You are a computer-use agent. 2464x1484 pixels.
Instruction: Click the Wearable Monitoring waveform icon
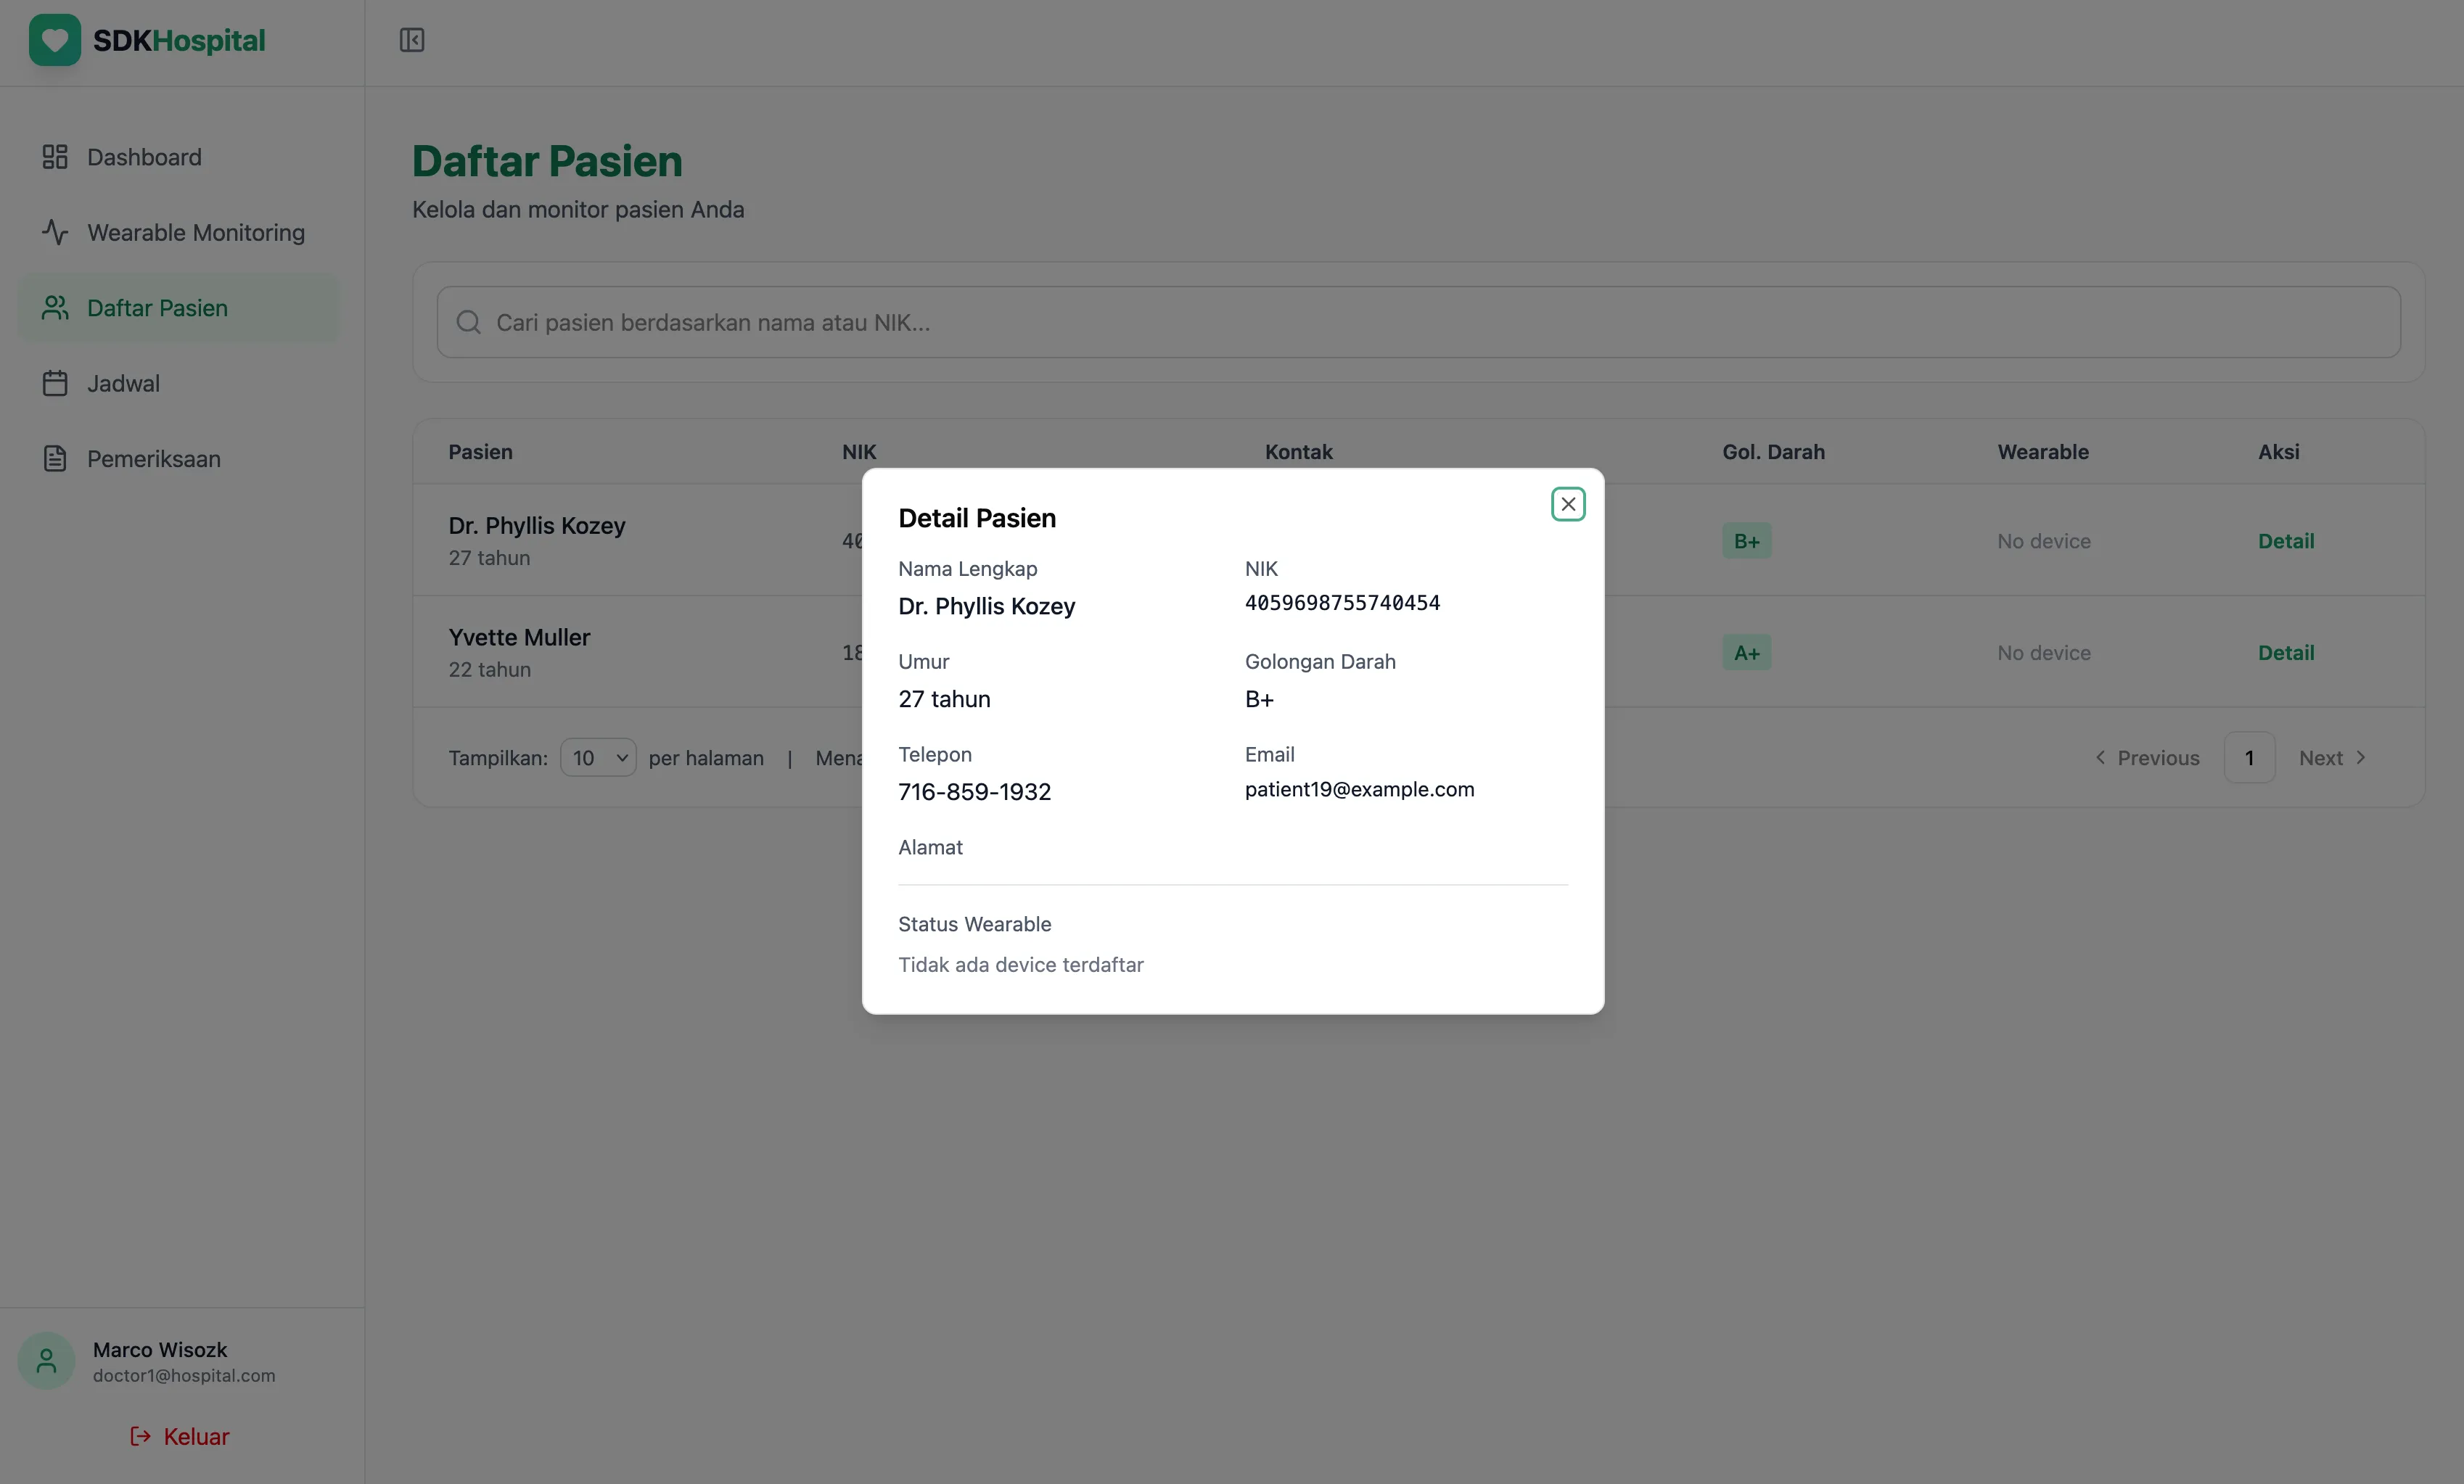point(54,232)
